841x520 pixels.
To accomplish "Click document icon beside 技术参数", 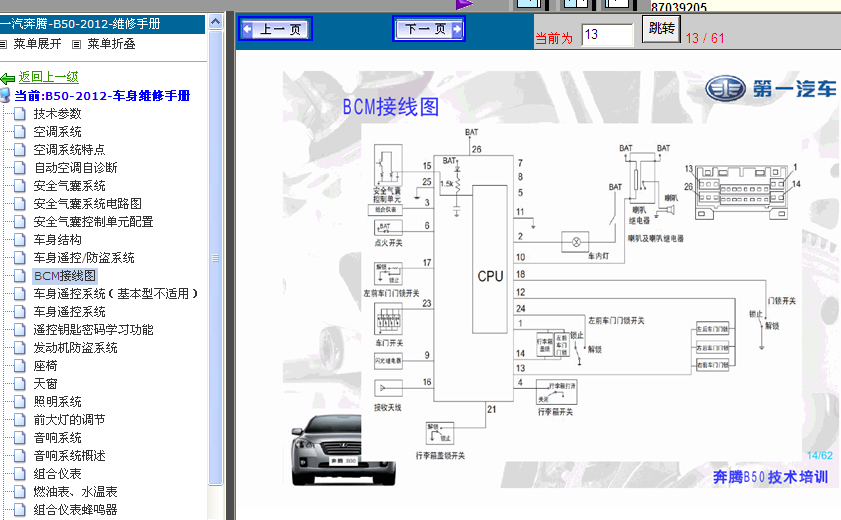I will click(19, 114).
